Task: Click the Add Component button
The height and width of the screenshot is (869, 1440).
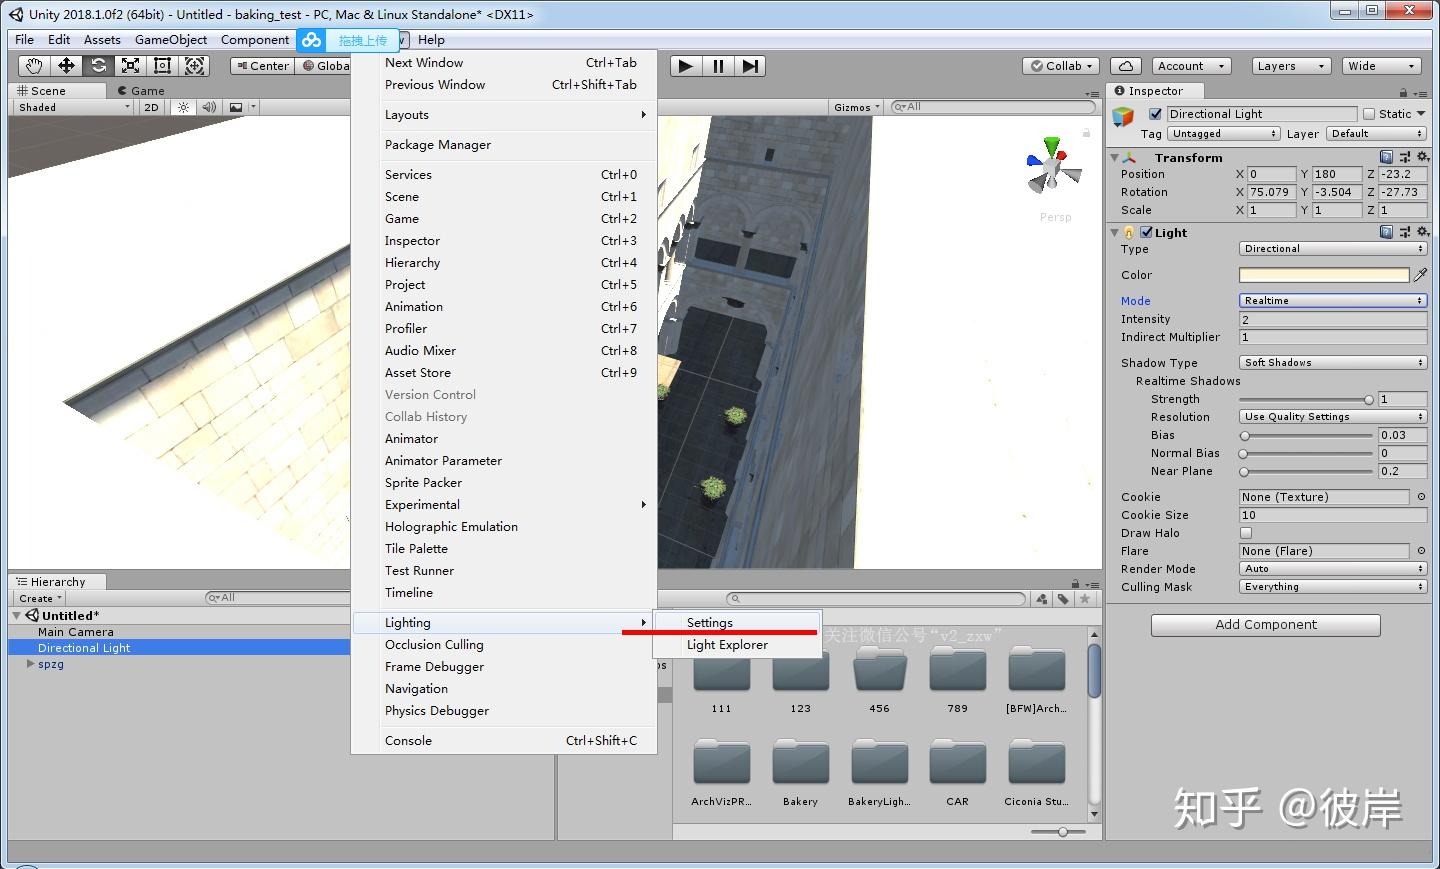Action: 1265,625
